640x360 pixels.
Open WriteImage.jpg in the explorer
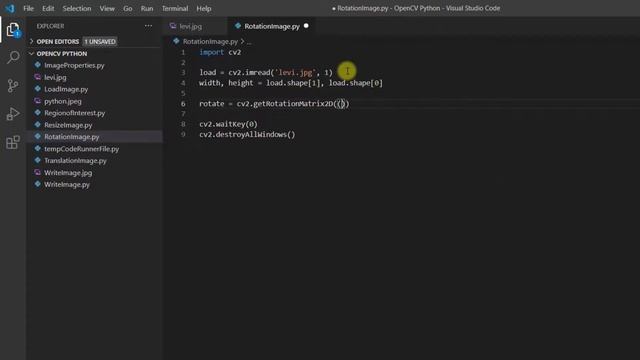click(x=68, y=173)
